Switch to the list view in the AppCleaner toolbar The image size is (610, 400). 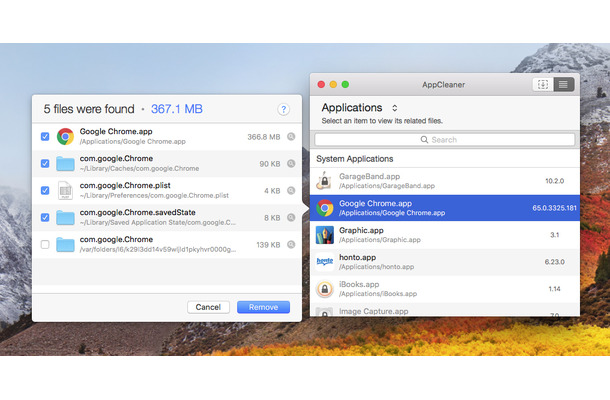coord(563,84)
